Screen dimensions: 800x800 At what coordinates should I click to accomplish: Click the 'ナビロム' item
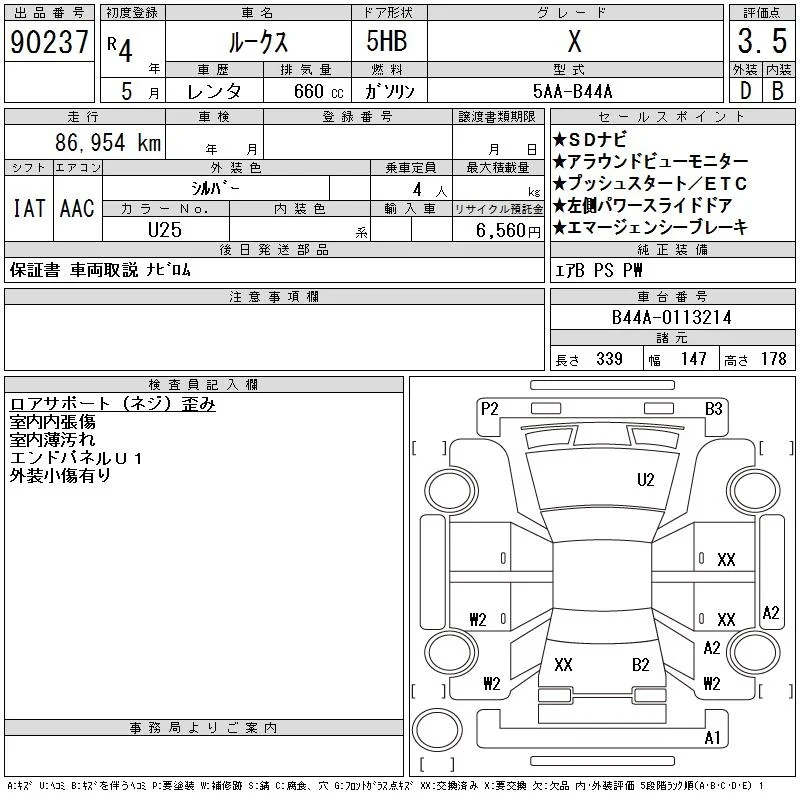tap(168, 270)
